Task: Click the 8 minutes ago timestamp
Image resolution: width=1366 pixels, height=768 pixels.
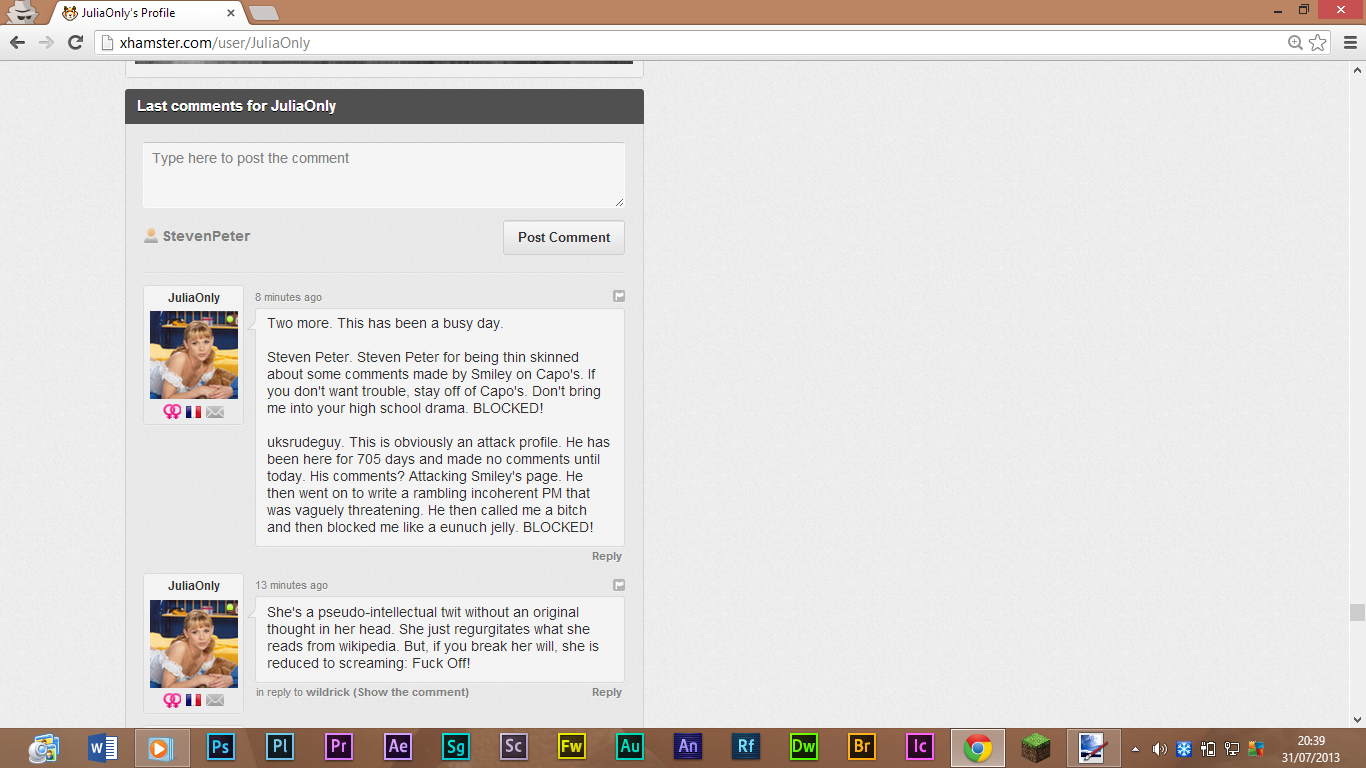Action: click(288, 297)
